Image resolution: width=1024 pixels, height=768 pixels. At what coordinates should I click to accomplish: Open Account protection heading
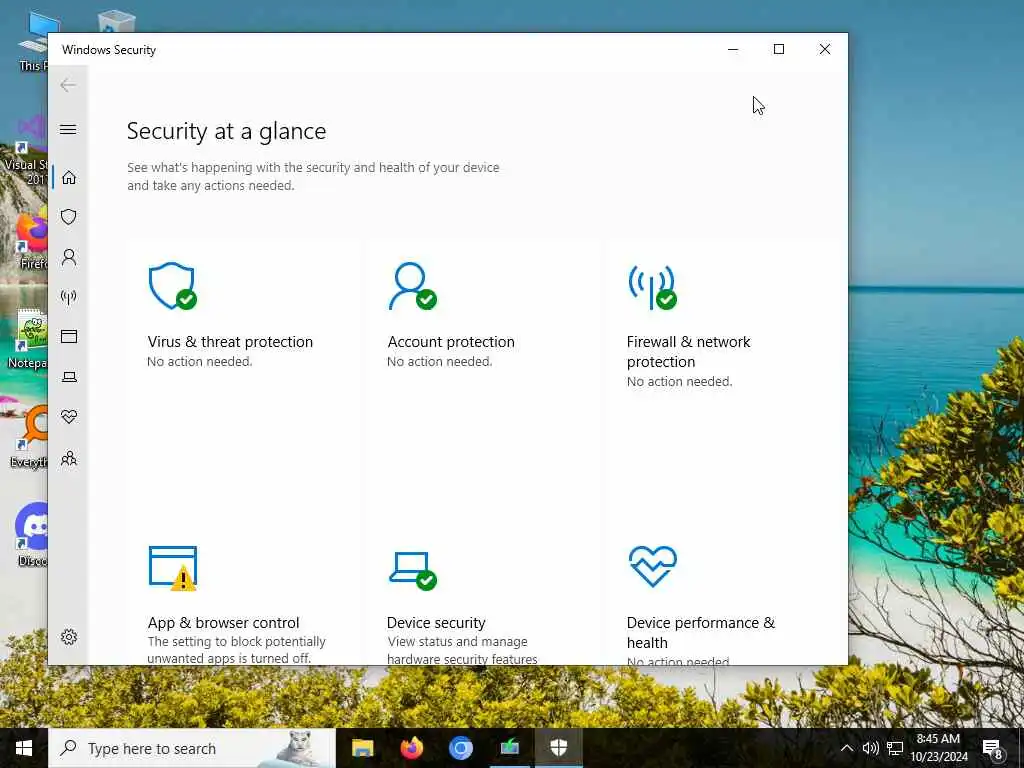[x=451, y=342]
